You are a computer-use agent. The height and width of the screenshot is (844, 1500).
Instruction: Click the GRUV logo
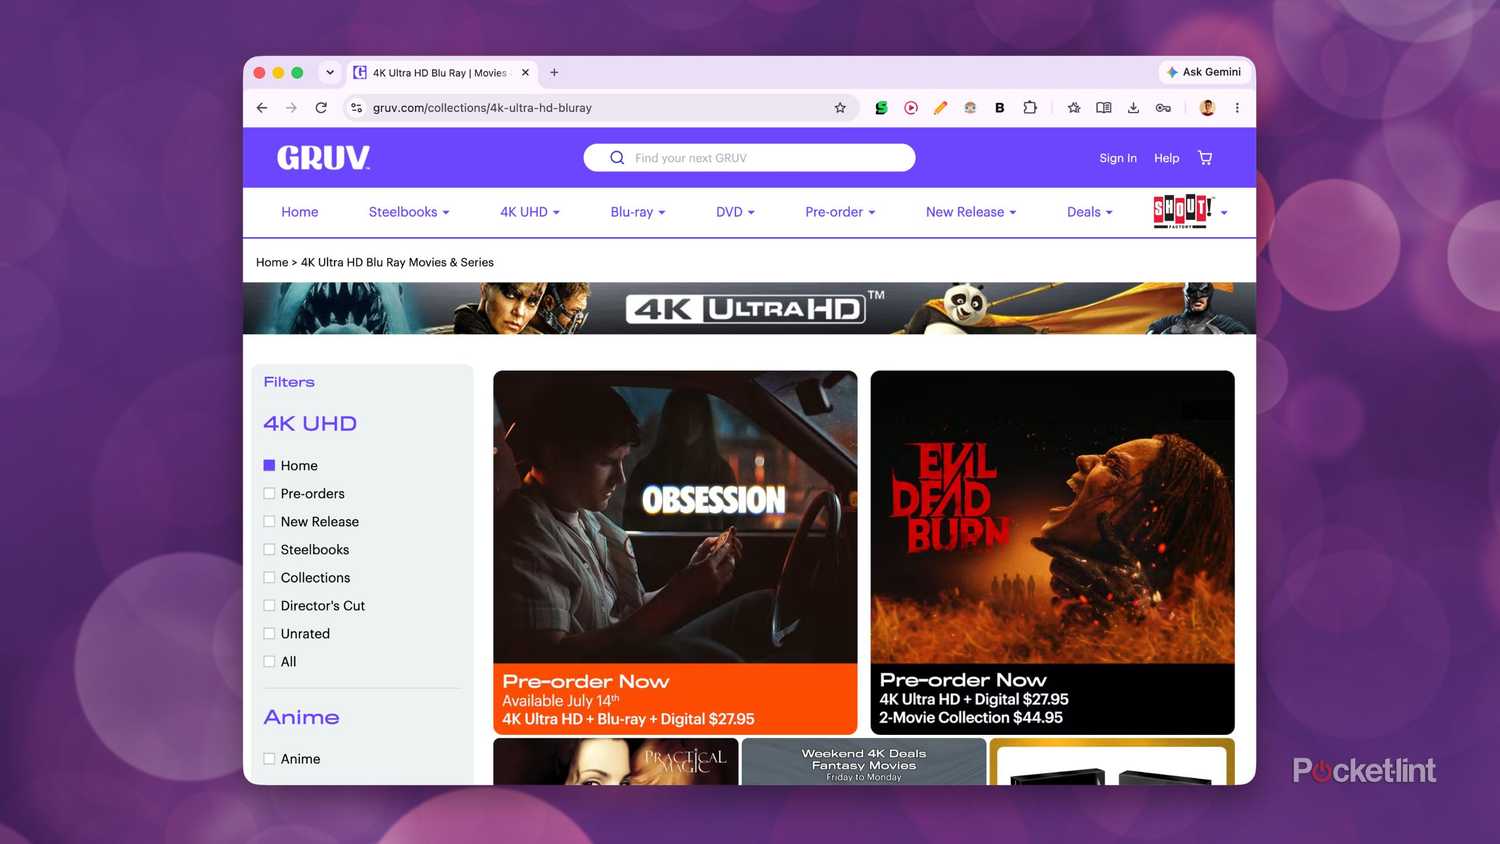click(x=323, y=158)
